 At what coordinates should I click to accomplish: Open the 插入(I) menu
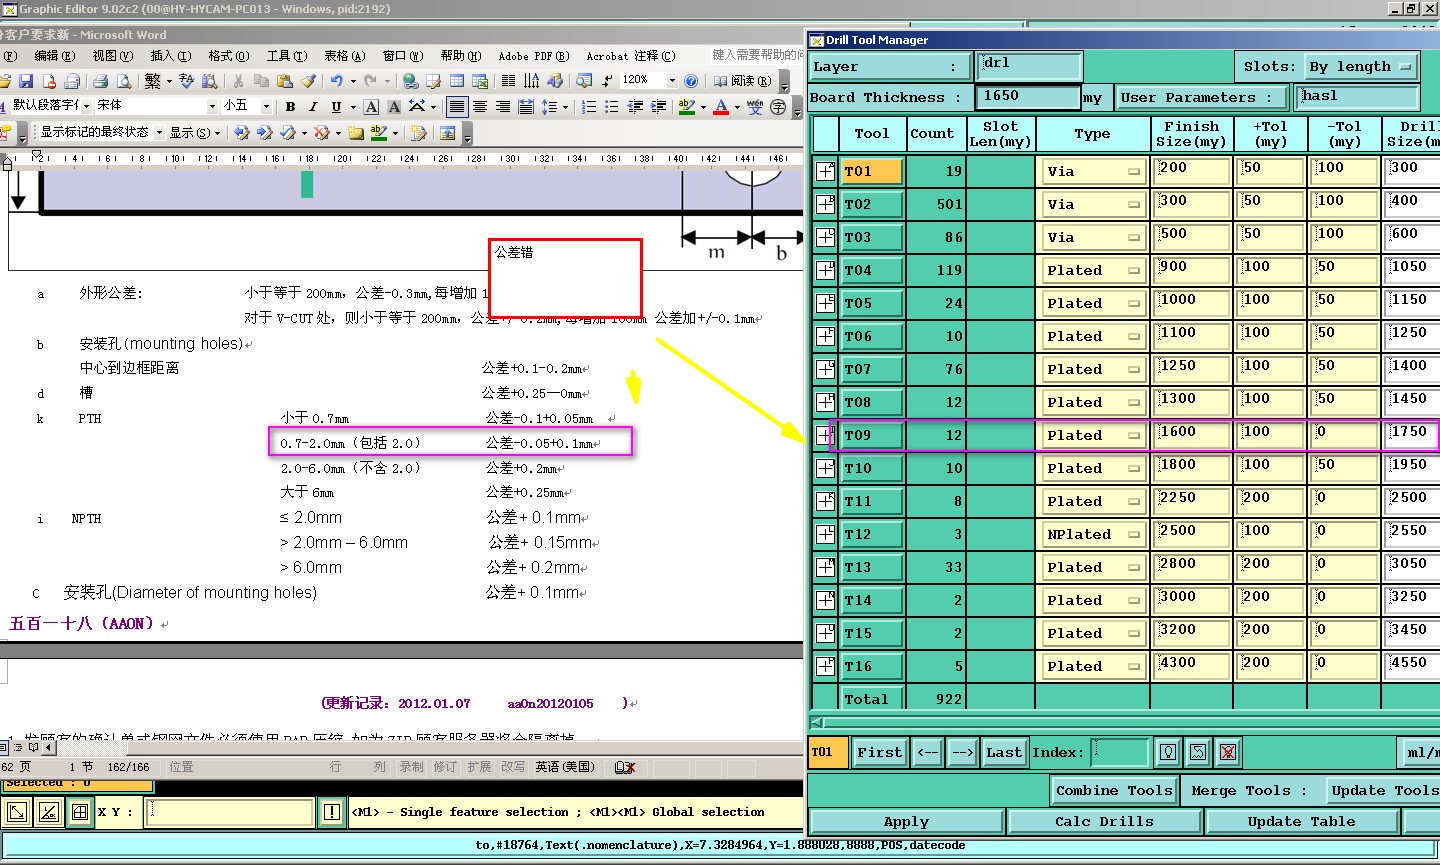[169, 56]
